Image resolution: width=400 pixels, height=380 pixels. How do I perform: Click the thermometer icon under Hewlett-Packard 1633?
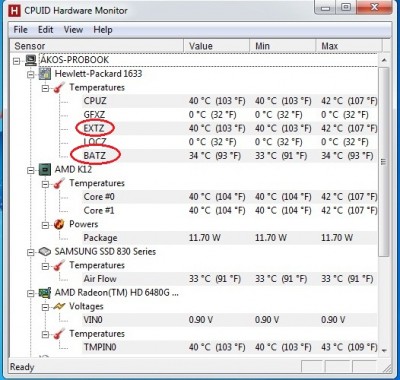click(59, 88)
